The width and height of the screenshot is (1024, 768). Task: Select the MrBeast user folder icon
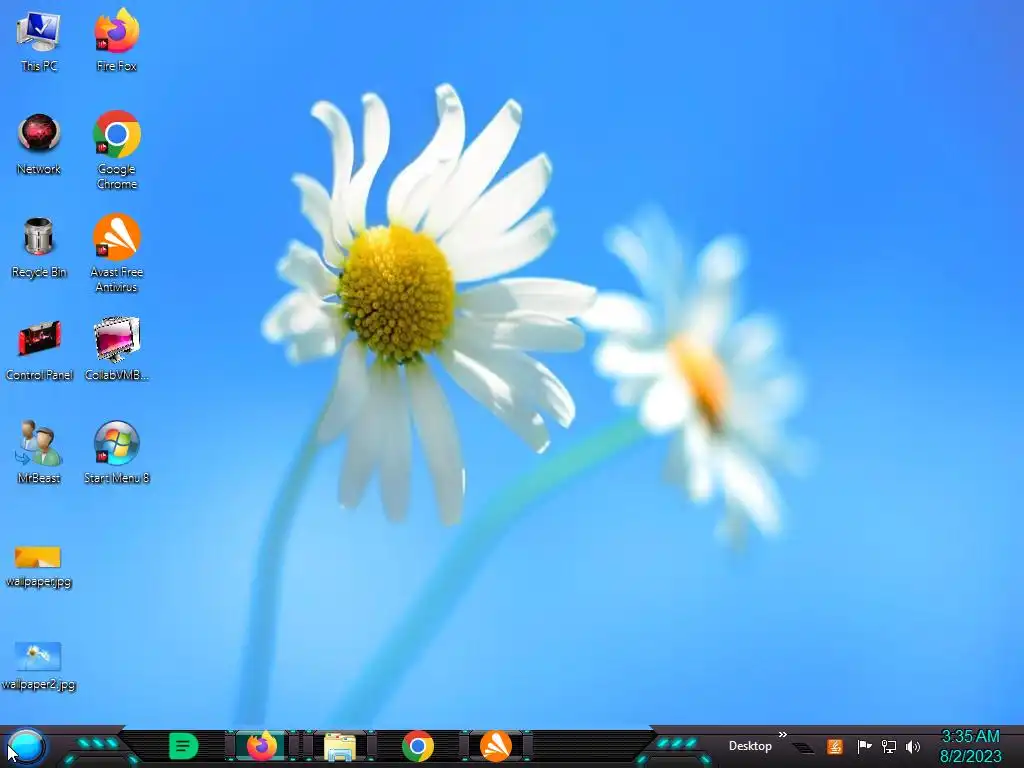tap(39, 452)
